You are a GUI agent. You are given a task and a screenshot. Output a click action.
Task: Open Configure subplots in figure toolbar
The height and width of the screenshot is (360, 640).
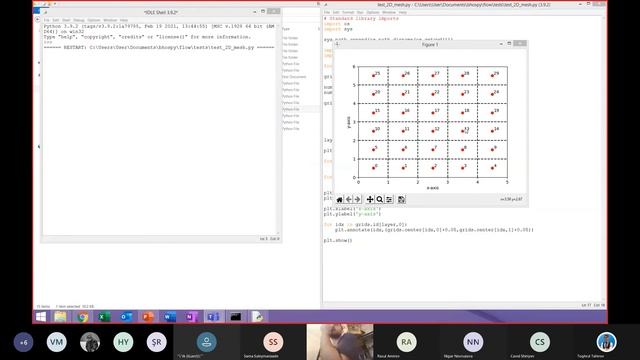click(x=389, y=199)
